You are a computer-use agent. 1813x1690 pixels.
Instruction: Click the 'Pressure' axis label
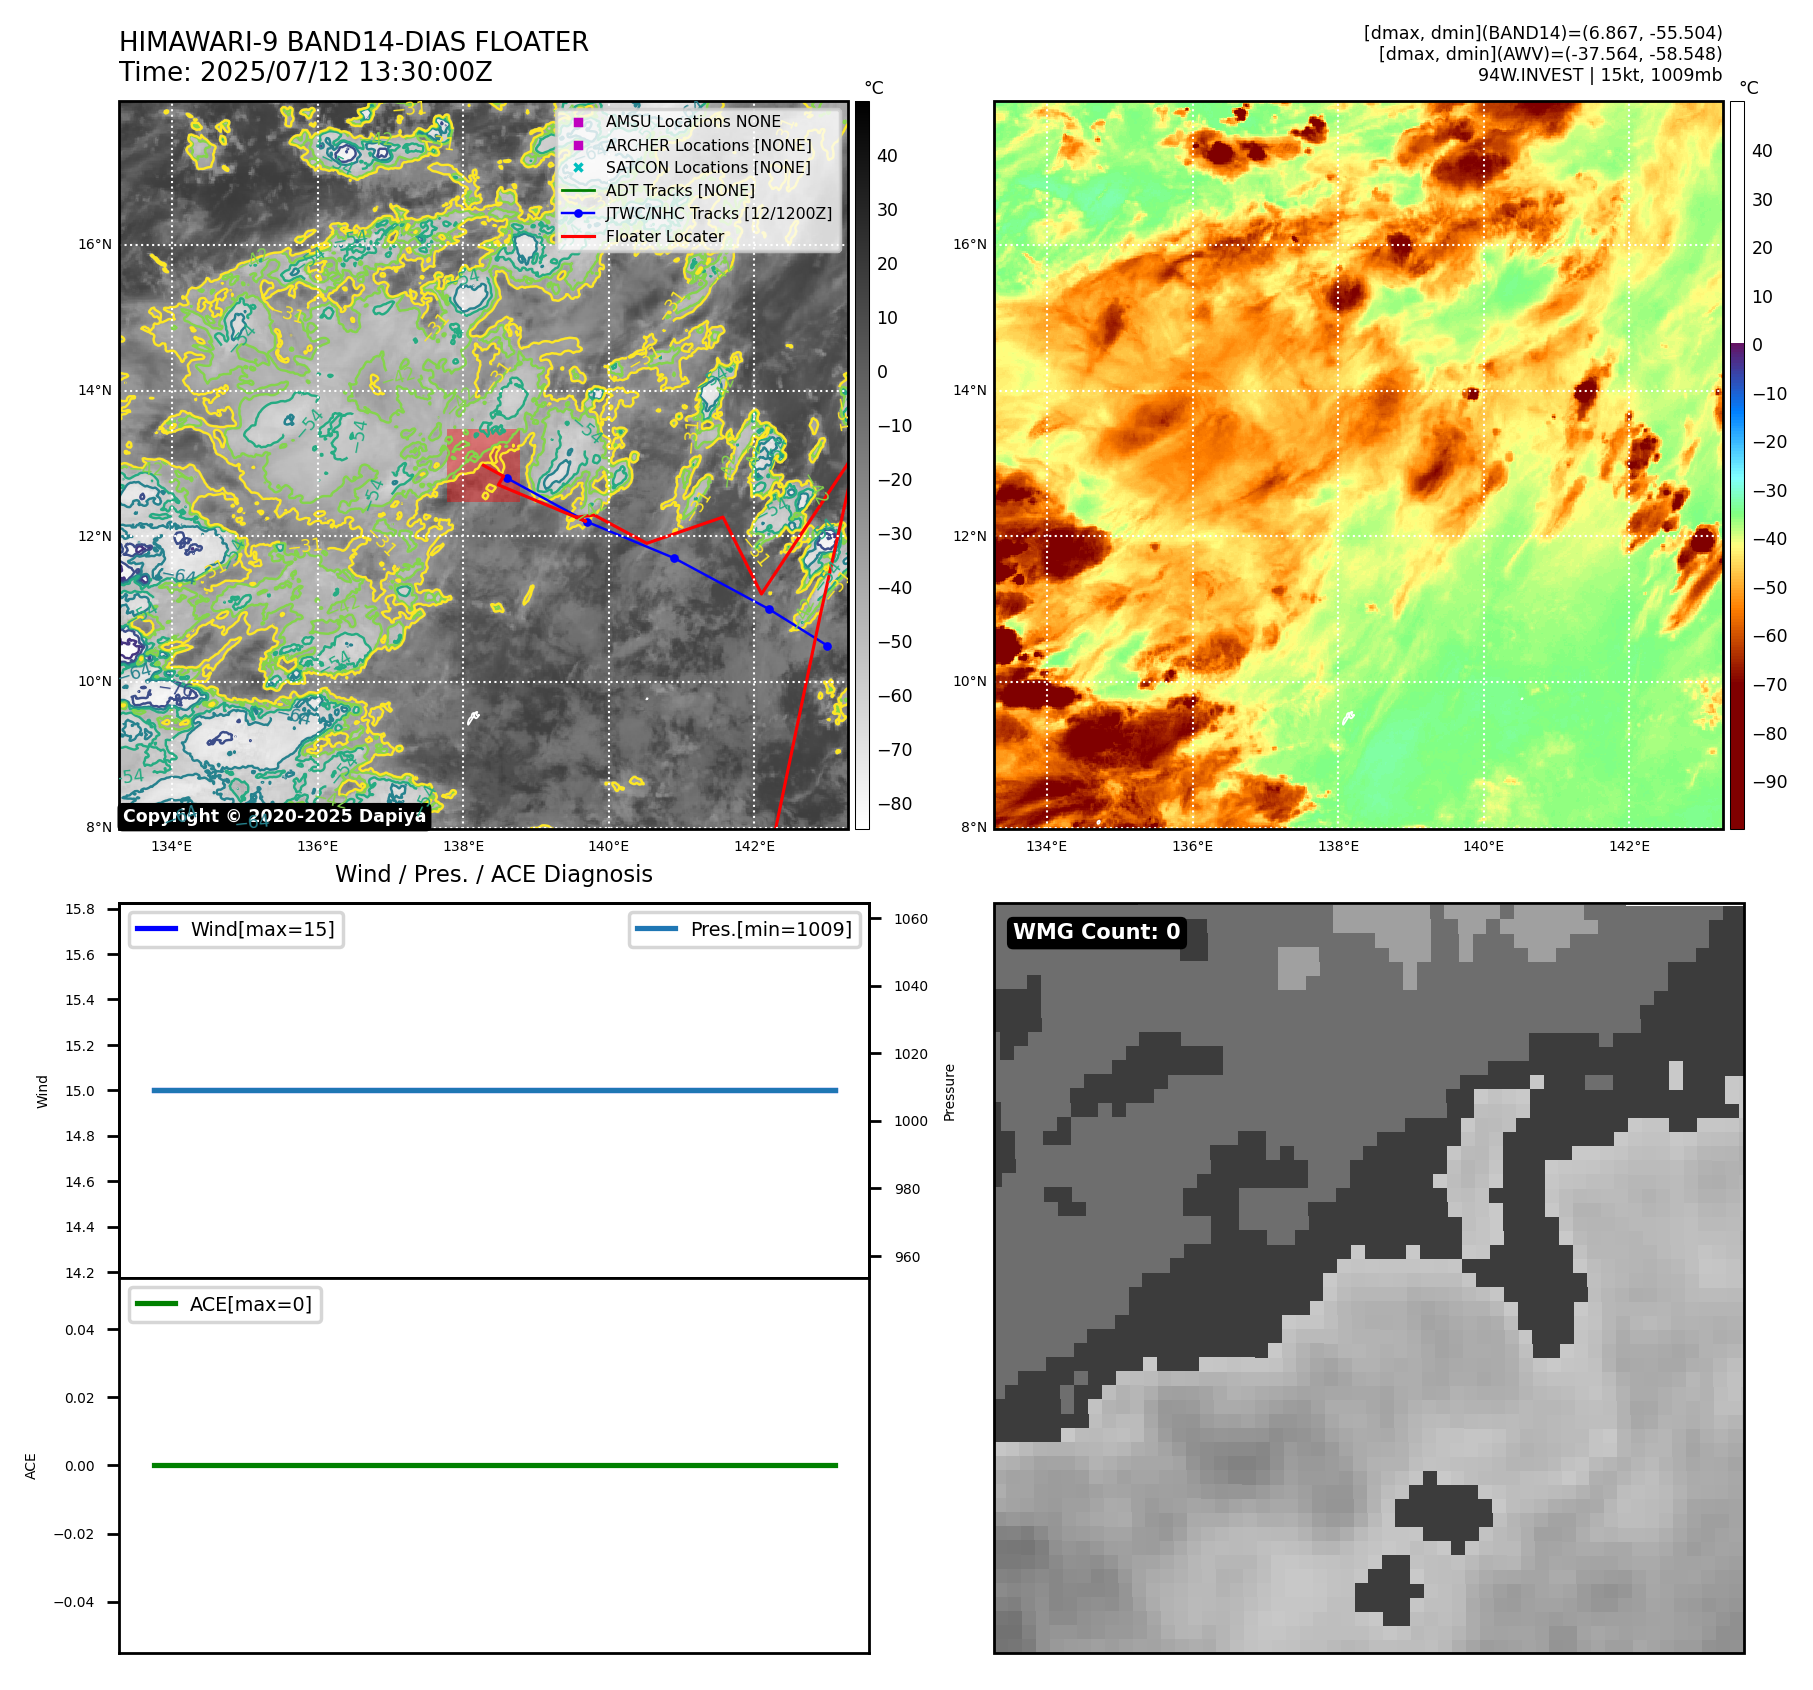click(950, 1092)
